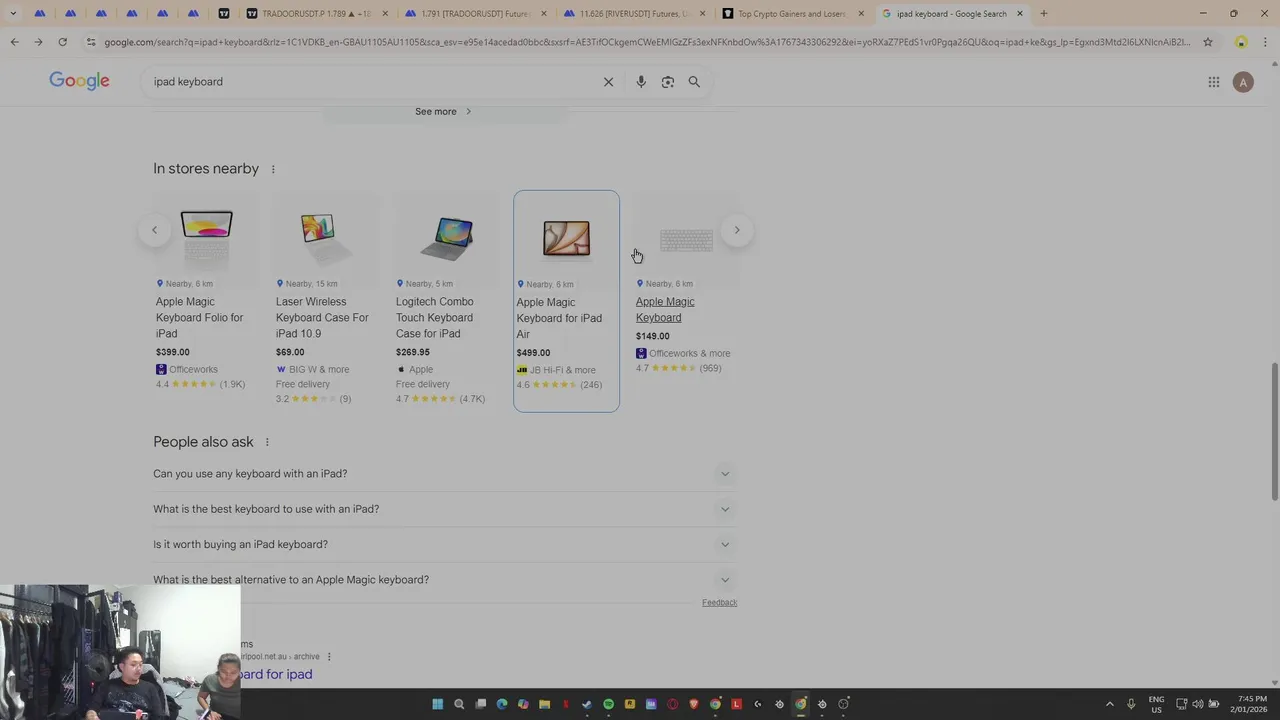Open a new browser tab
1280x720 pixels.
pos(1044,14)
